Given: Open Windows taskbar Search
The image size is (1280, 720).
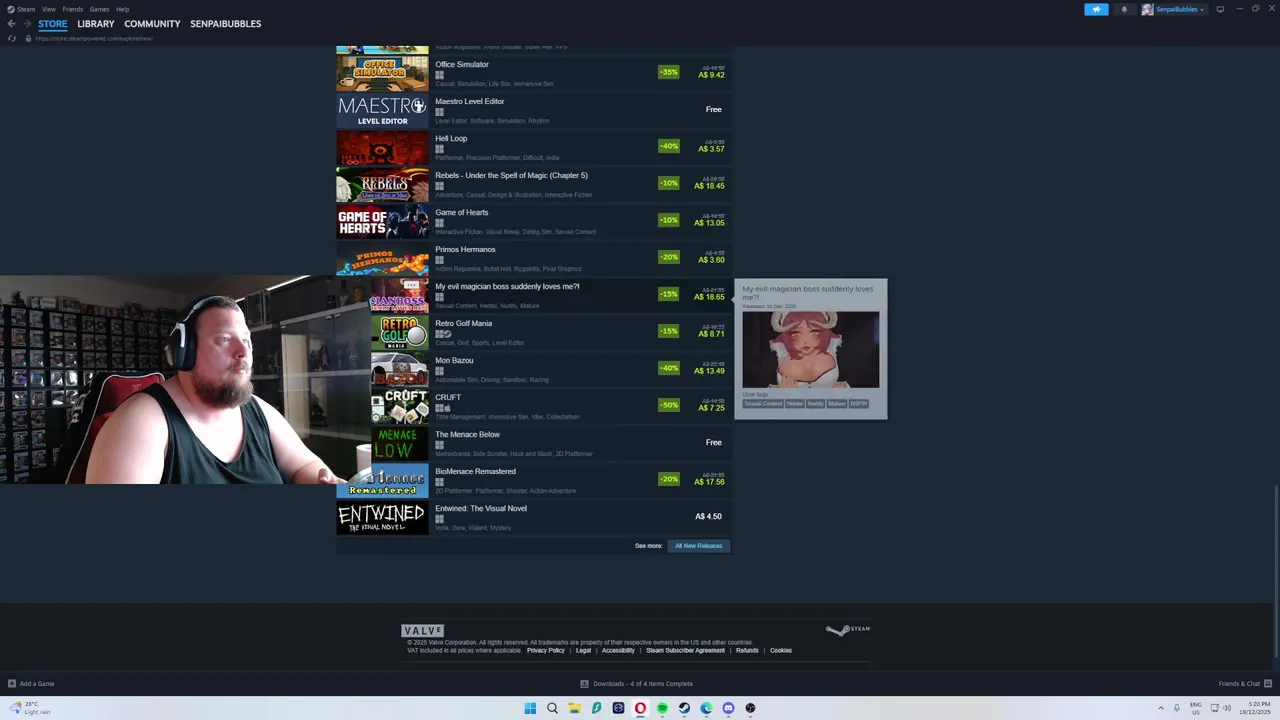Looking at the screenshot, I should (x=552, y=708).
